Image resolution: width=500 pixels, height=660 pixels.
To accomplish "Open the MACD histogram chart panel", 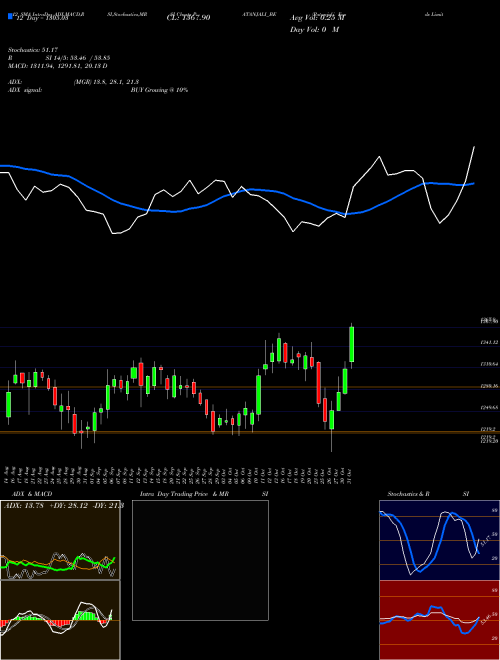I will (x=60, y=620).
